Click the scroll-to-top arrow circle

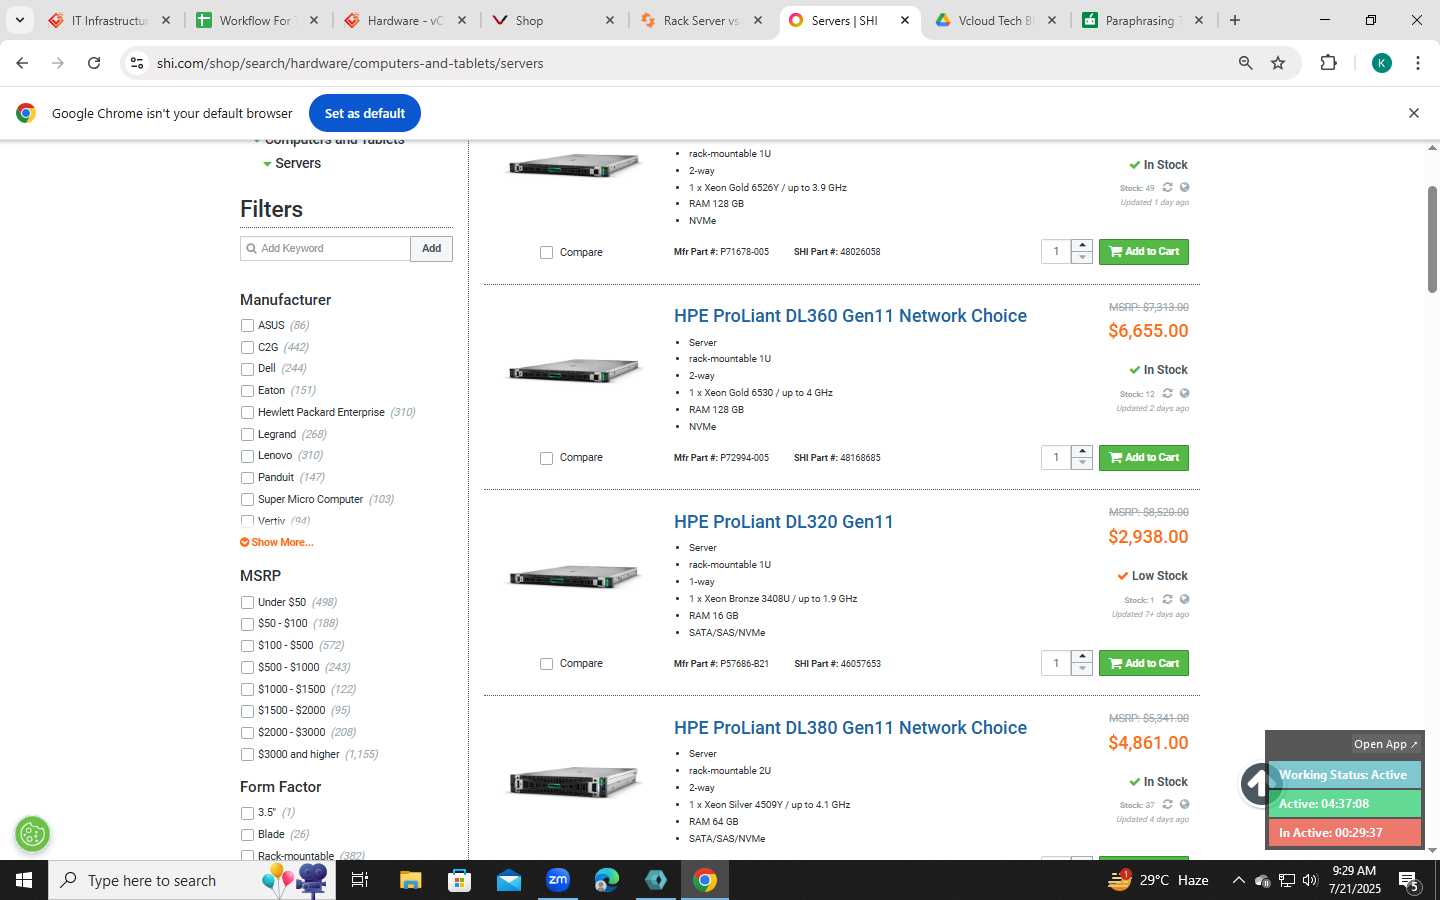[x=1259, y=784]
